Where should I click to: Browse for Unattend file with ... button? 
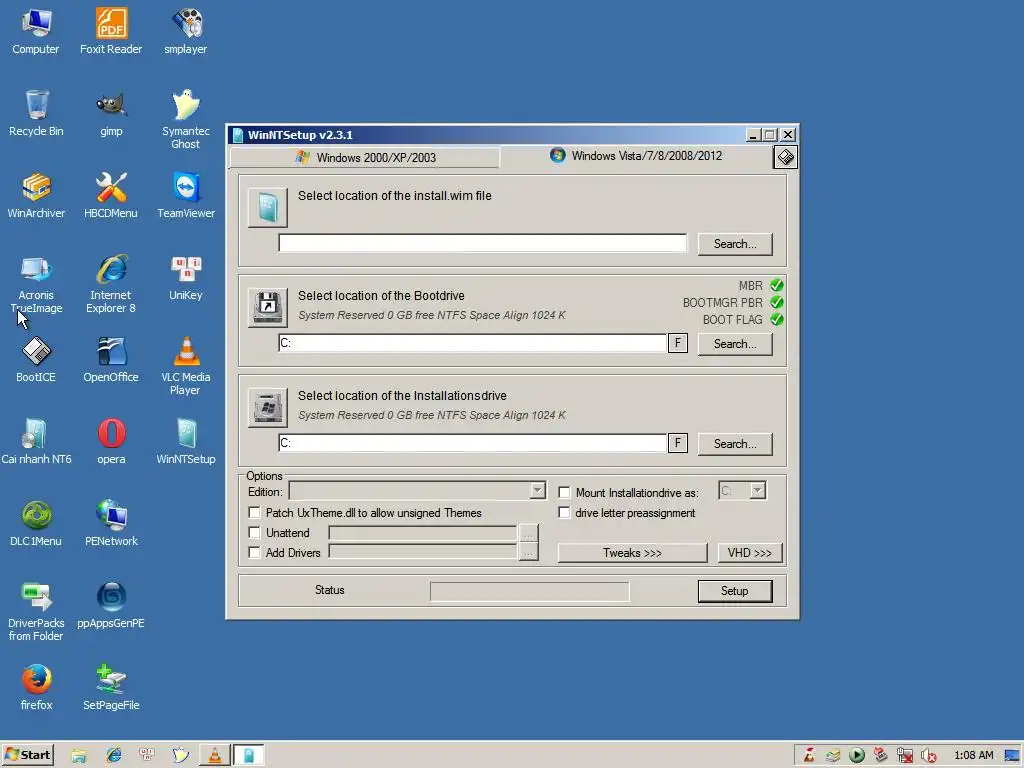pos(528,534)
